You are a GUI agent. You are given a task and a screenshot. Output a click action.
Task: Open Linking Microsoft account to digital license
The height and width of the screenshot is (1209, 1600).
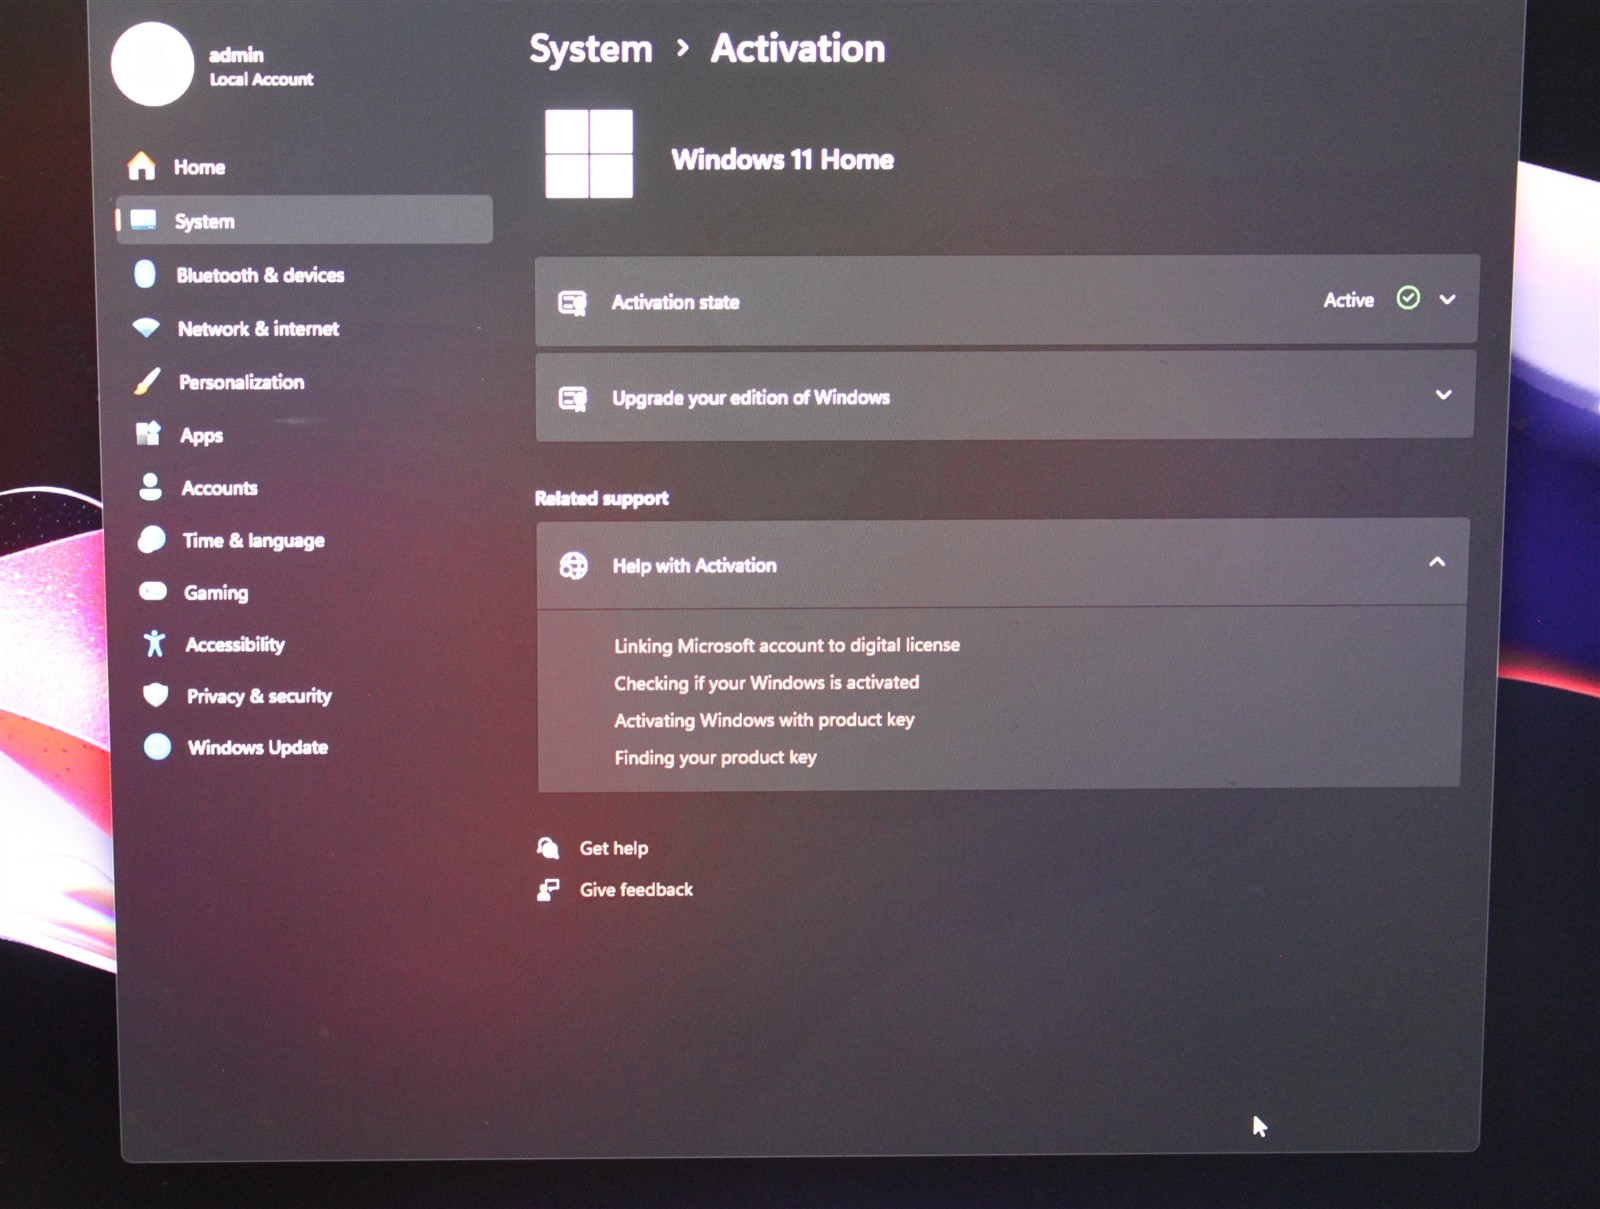[787, 645]
